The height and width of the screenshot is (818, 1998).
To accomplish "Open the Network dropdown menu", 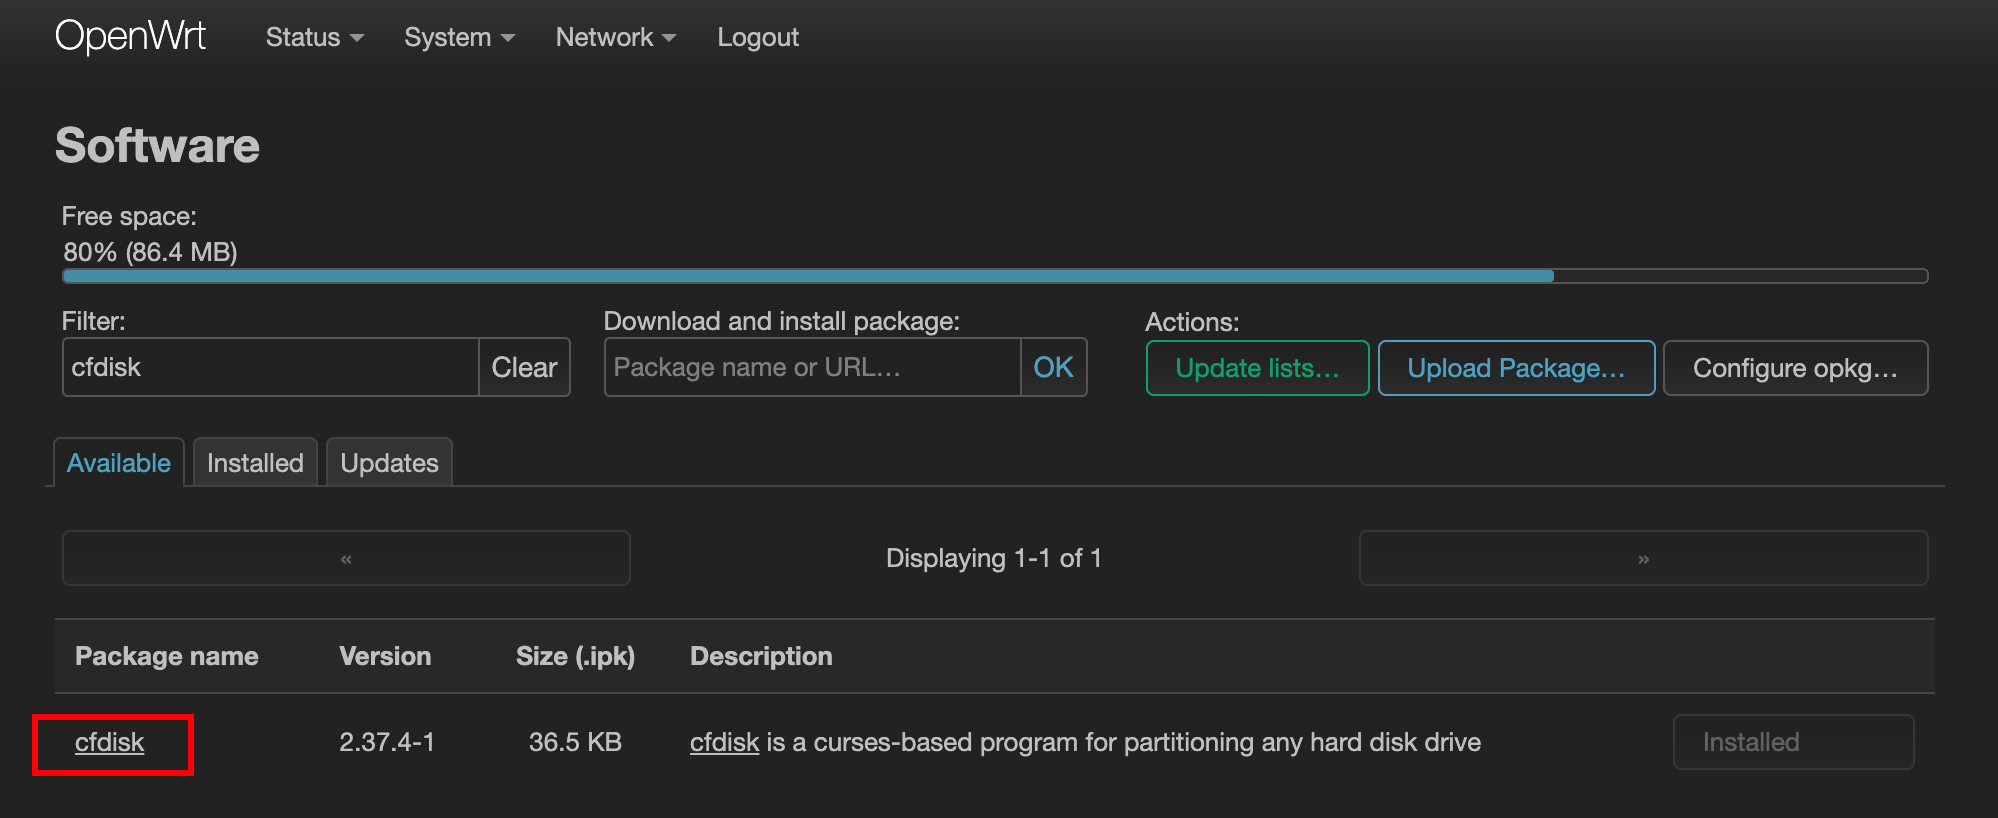I will 615,37.
